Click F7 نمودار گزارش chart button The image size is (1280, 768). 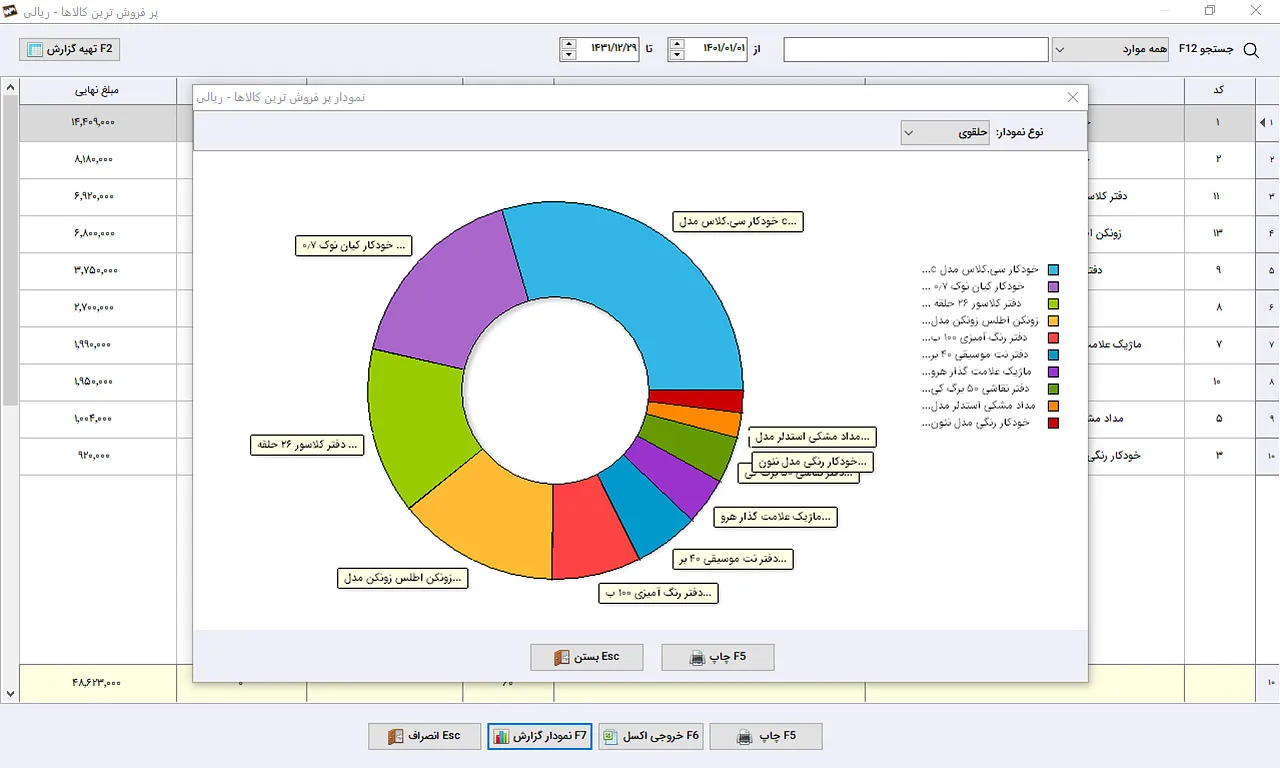[541, 736]
